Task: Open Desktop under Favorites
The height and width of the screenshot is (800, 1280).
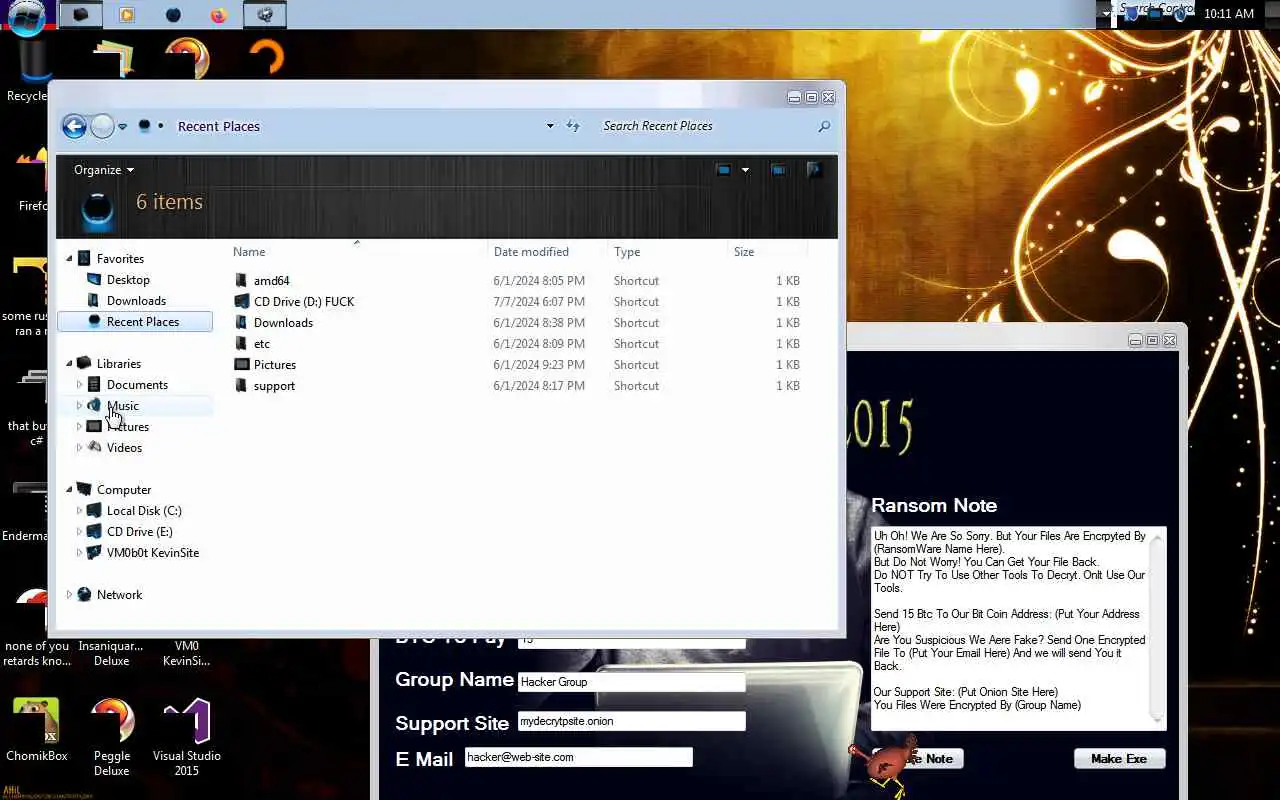Action: pyautogui.click(x=128, y=280)
